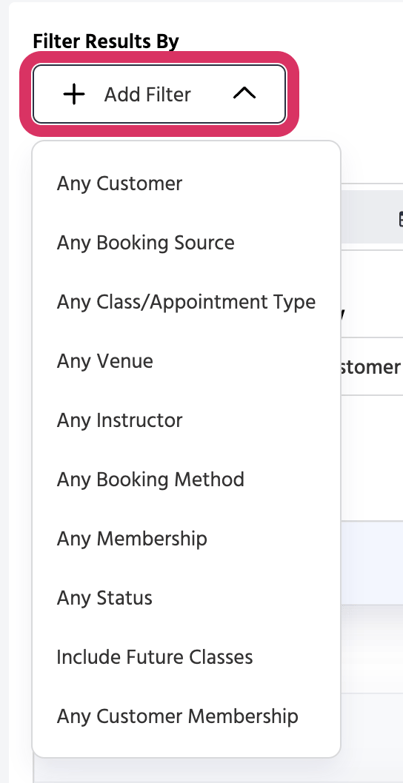This screenshot has height=783, width=403.
Task: Click the cut-off icon in table header
Action: pos(400,219)
